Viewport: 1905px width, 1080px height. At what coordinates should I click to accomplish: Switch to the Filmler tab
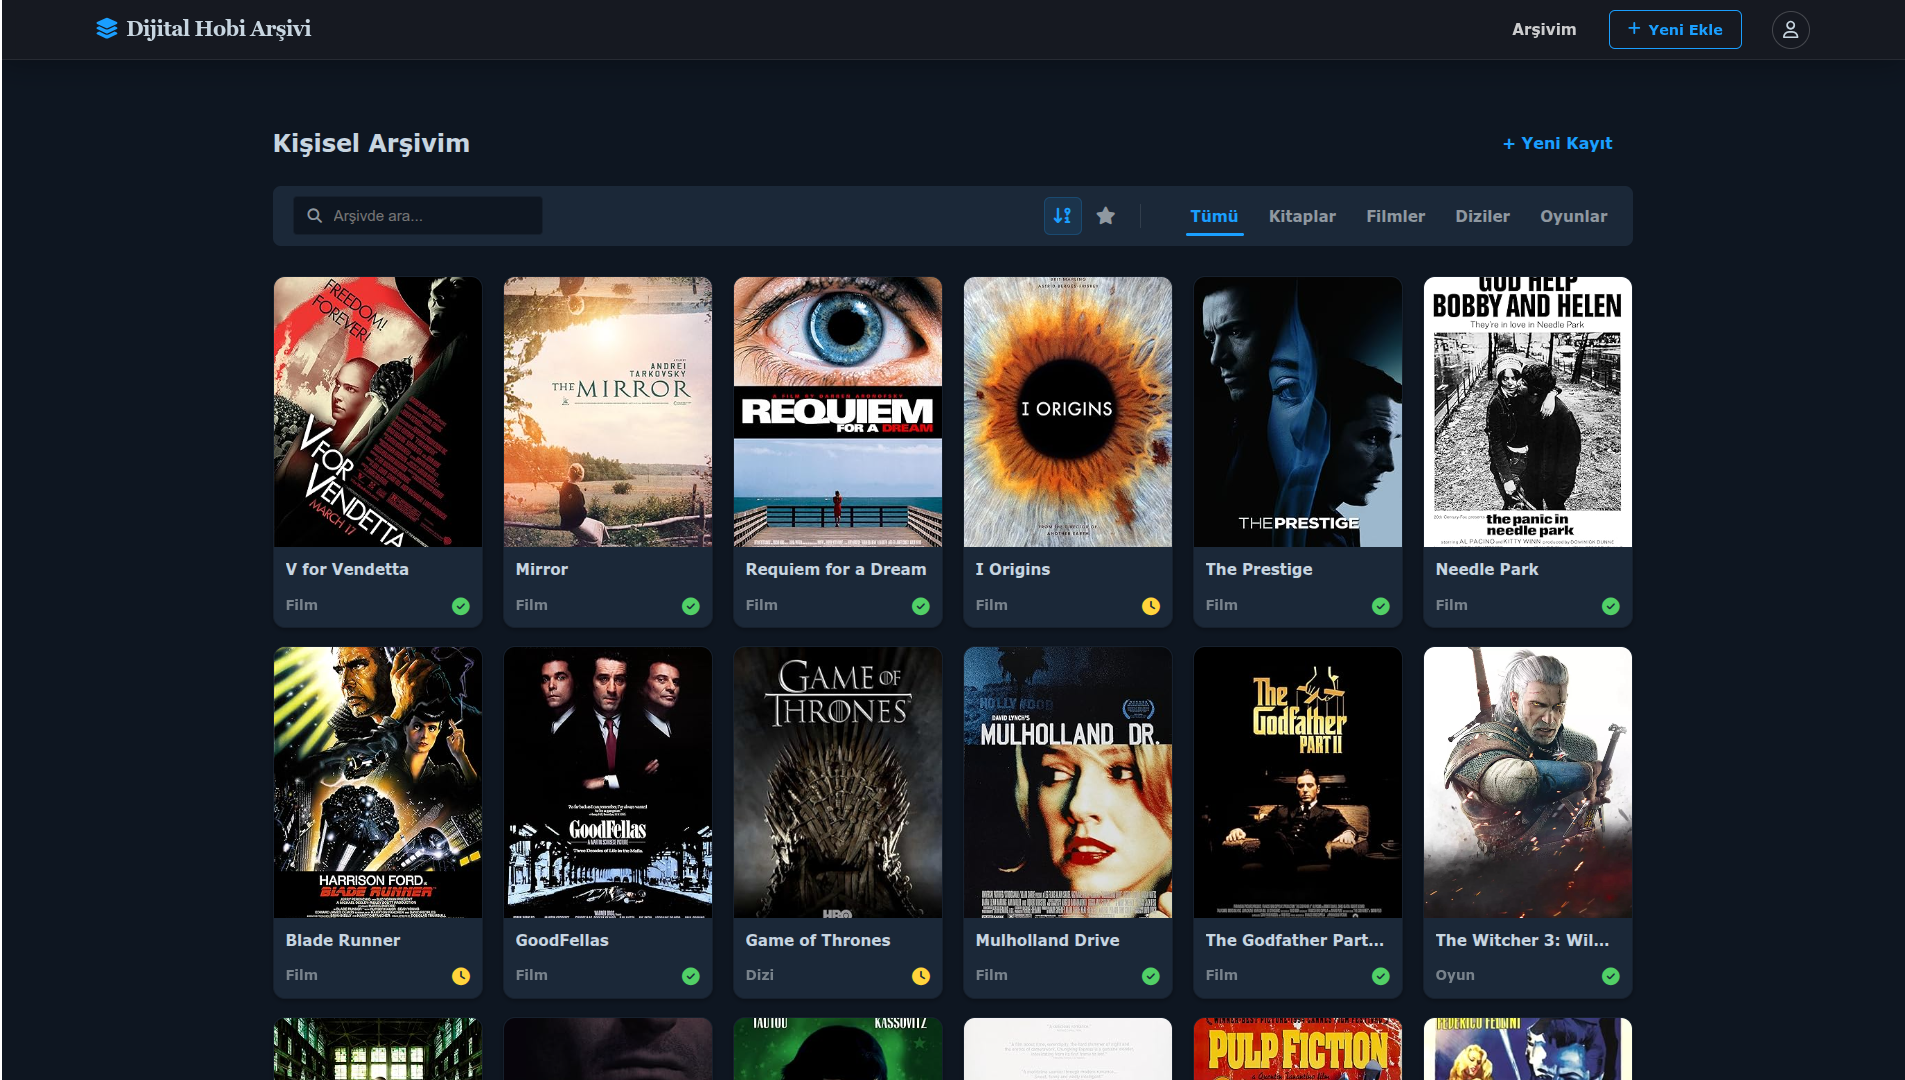coord(1395,216)
